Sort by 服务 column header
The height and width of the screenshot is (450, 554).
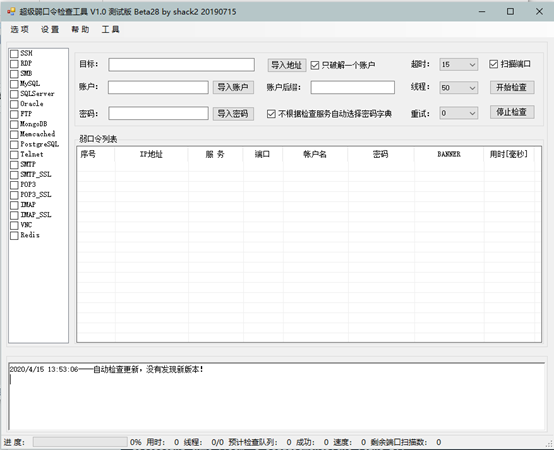pos(216,154)
